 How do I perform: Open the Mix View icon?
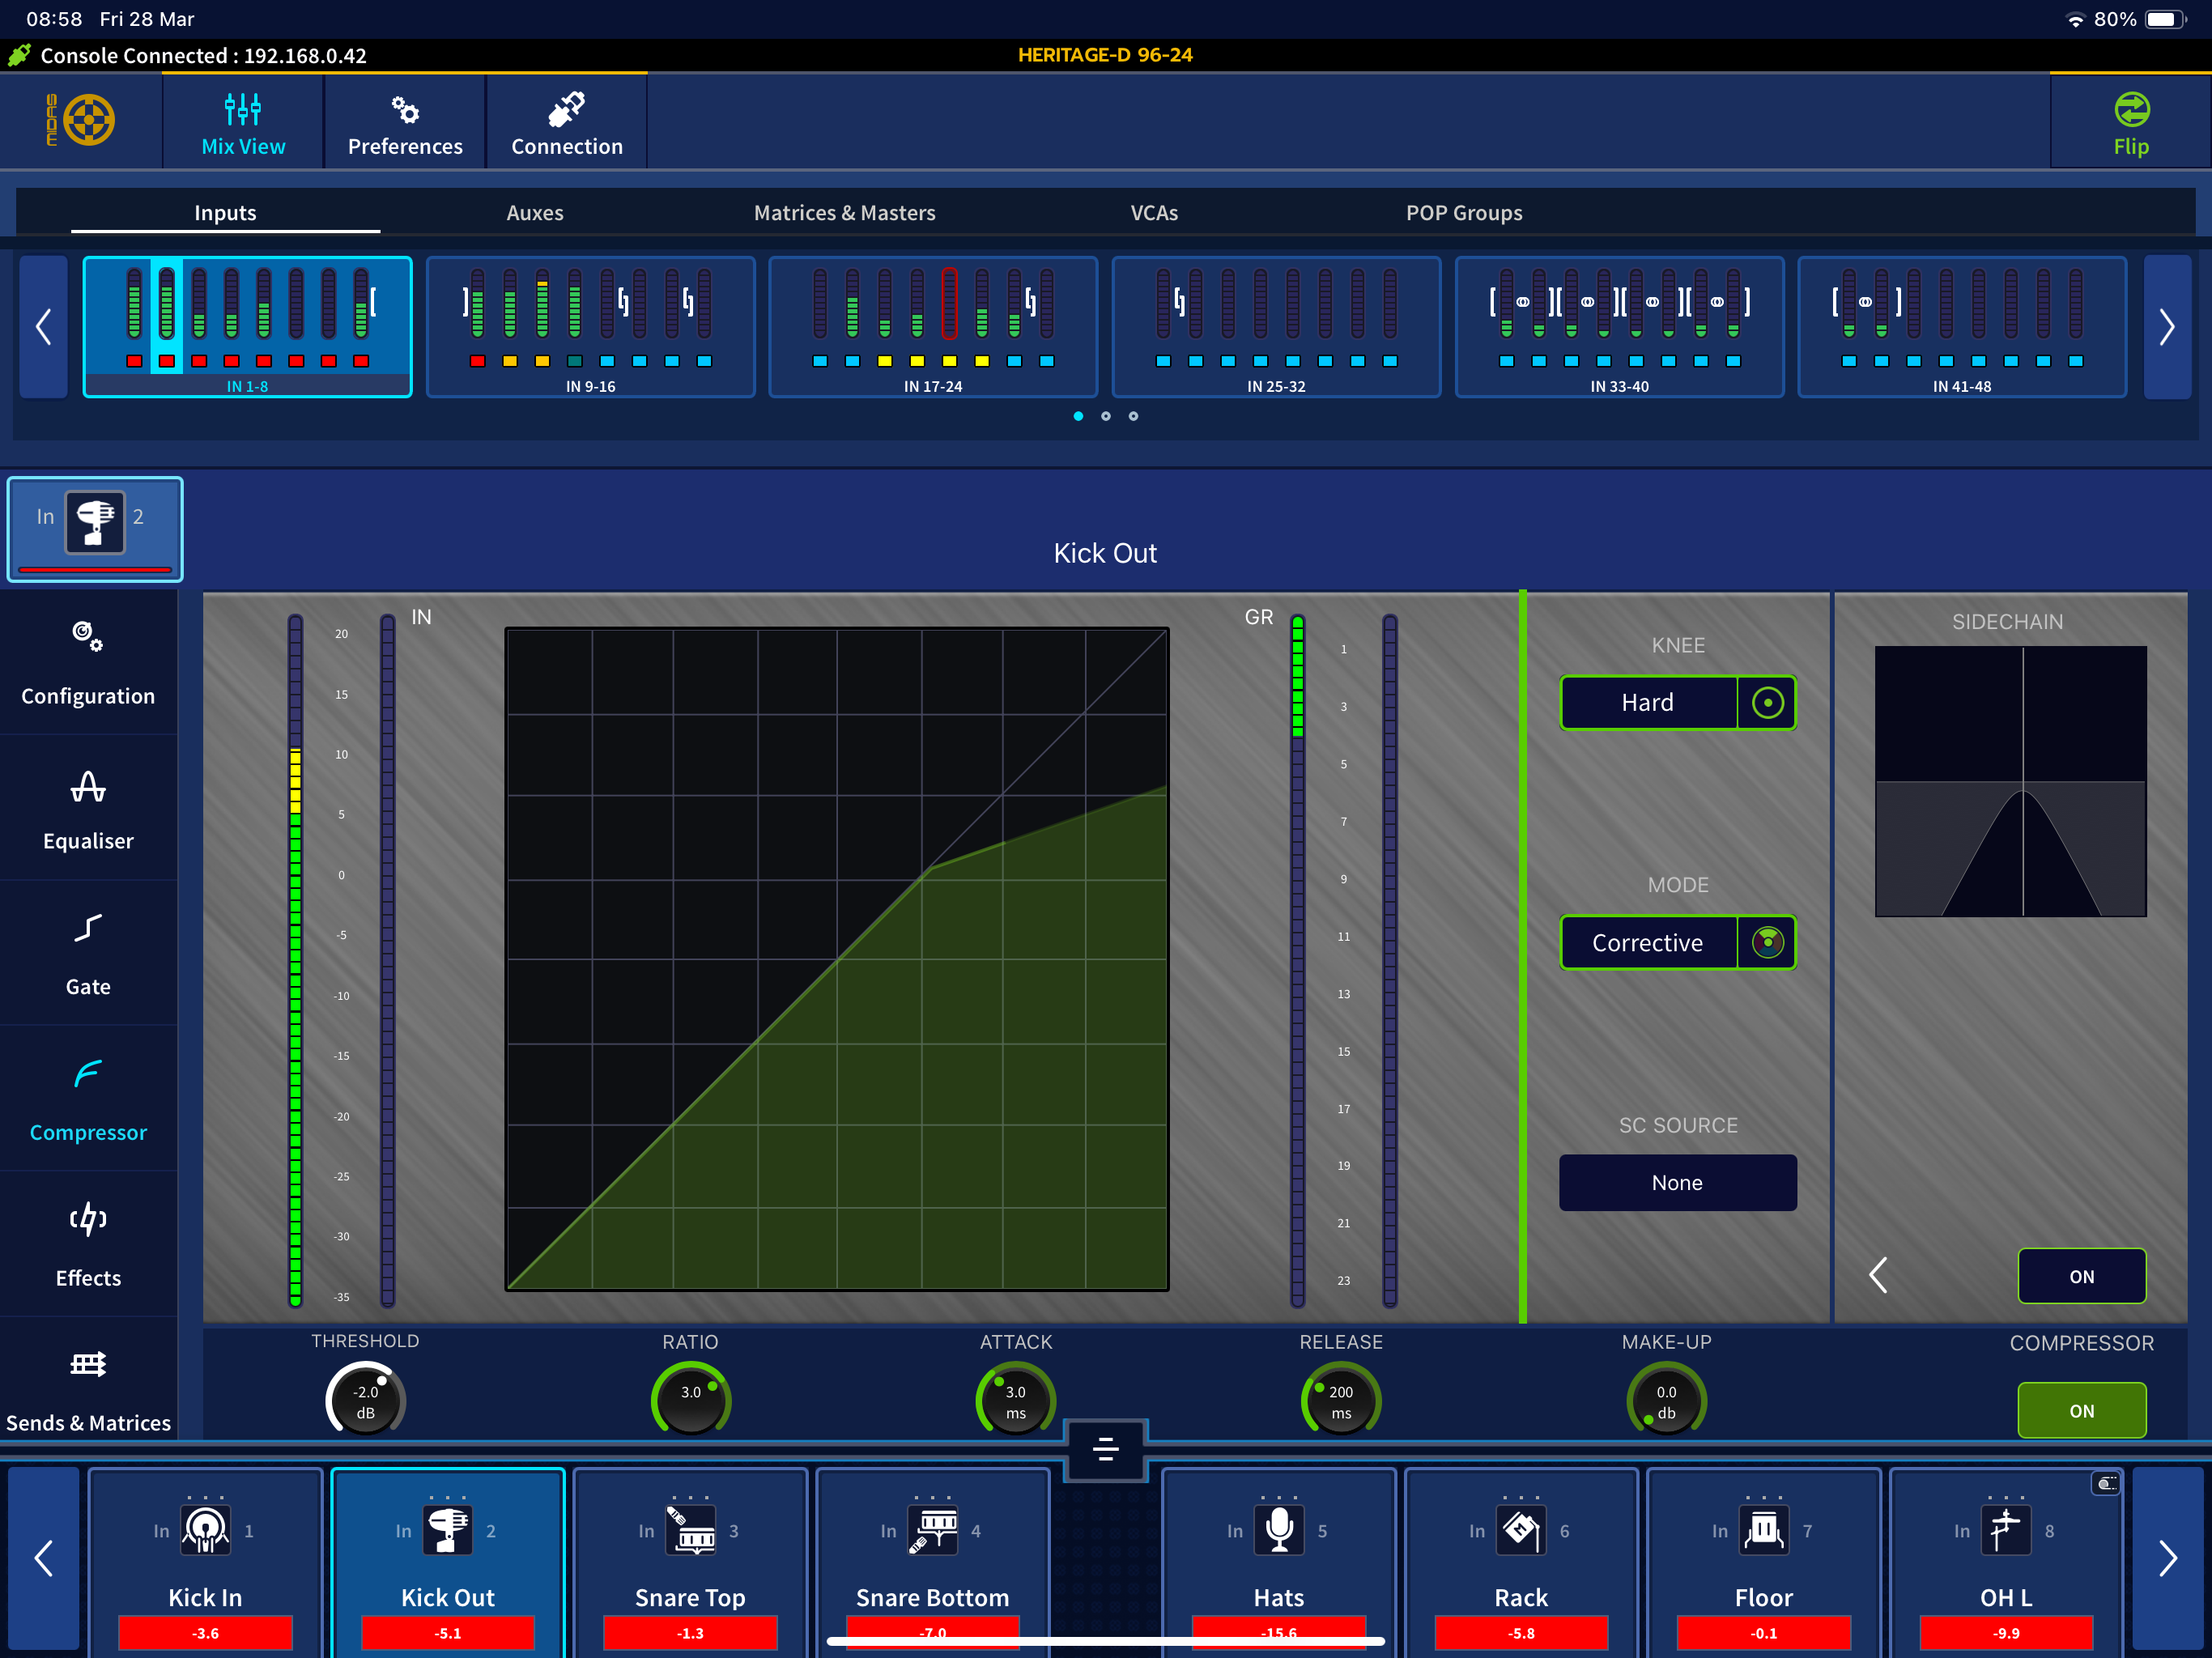pyautogui.click(x=243, y=109)
